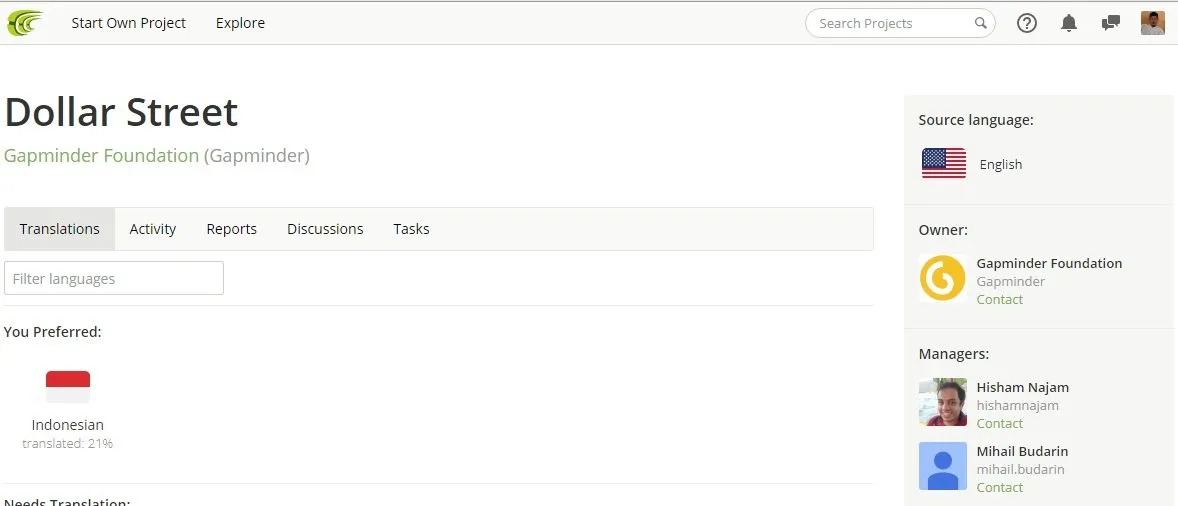1178x506 pixels.
Task: Click the search magnifier icon
Action: click(980, 23)
